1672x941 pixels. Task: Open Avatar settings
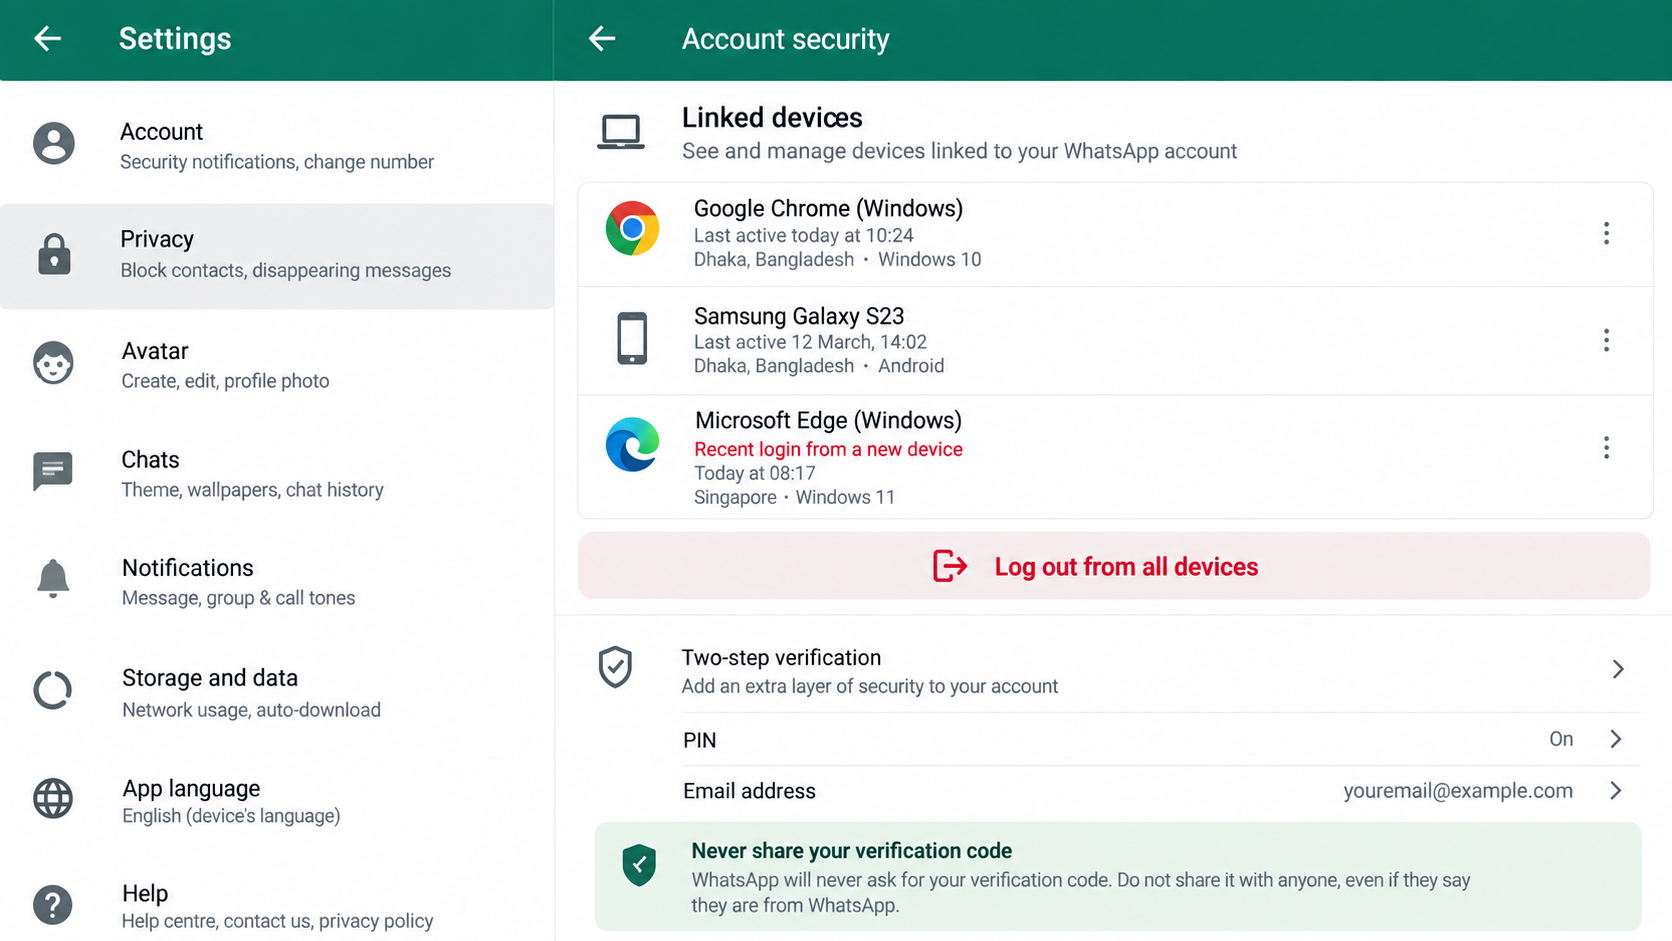(x=277, y=365)
